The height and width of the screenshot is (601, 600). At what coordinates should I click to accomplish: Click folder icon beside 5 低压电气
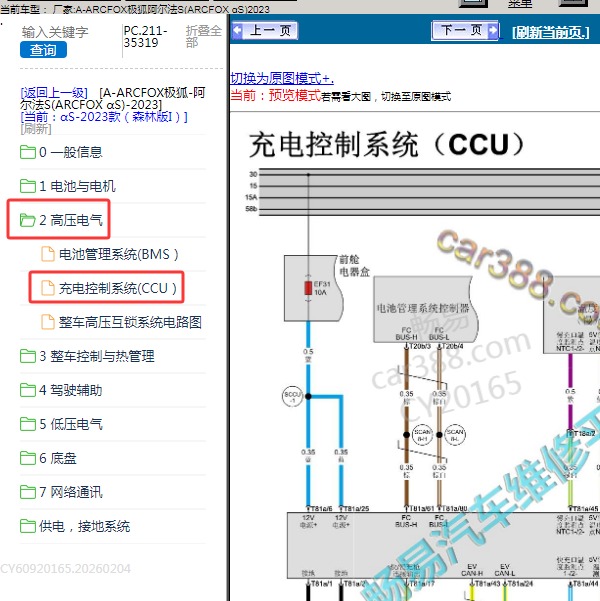click(28, 424)
